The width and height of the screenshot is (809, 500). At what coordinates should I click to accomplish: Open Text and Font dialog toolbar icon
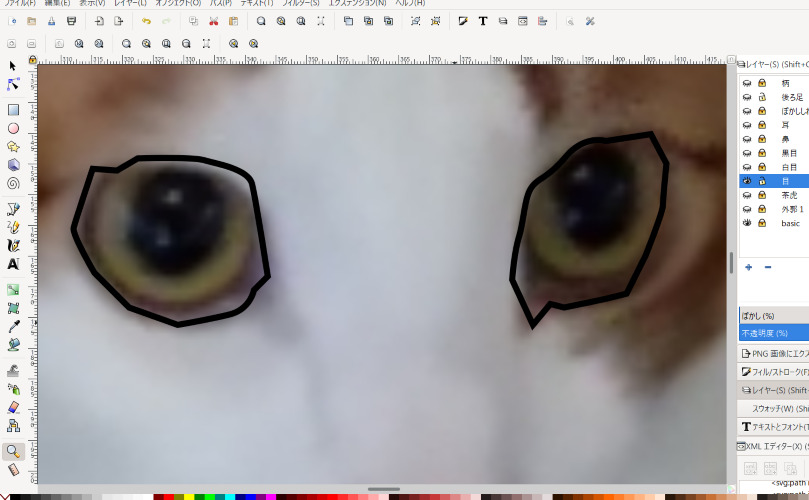pyautogui.click(x=483, y=21)
